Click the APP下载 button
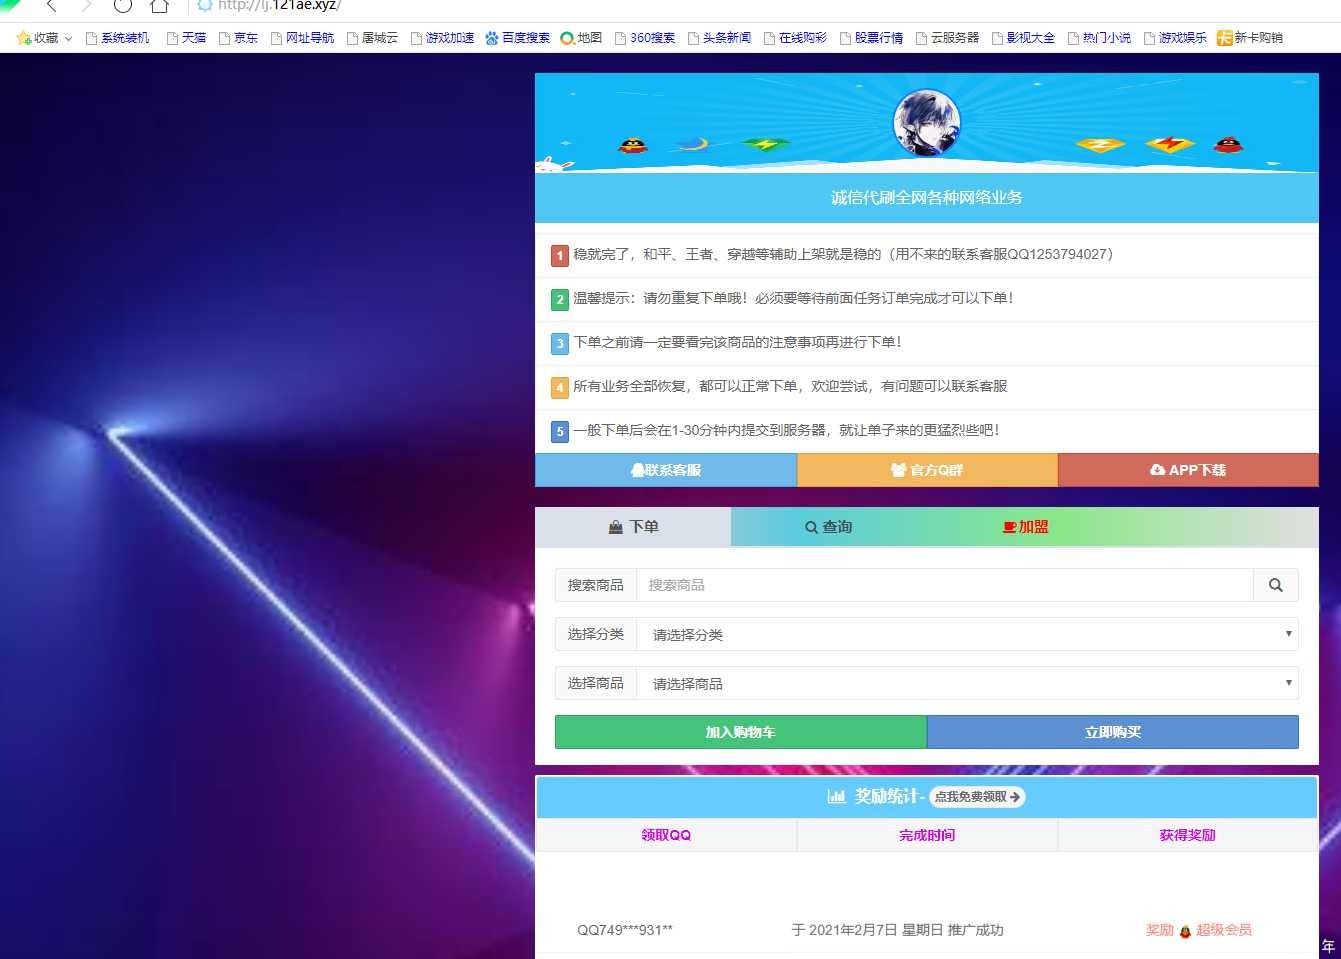This screenshot has width=1341, height=959. coord(1188,470)
